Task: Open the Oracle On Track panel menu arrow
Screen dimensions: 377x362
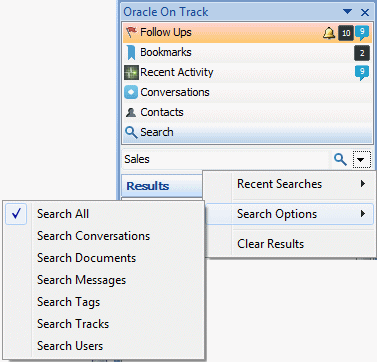Action: 347,12
